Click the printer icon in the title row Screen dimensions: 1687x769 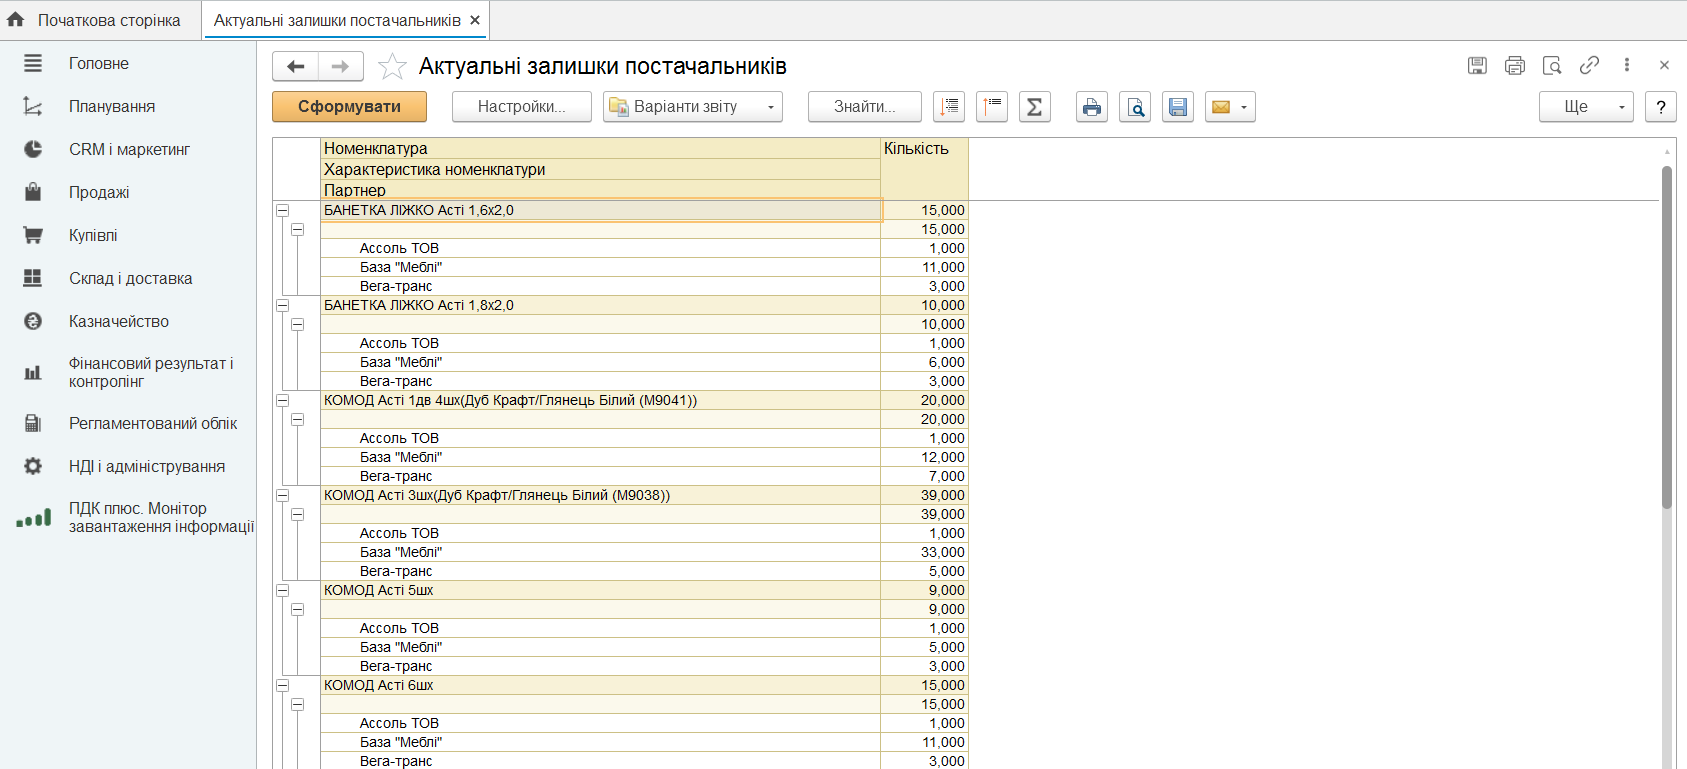(x=1515, y=66)
